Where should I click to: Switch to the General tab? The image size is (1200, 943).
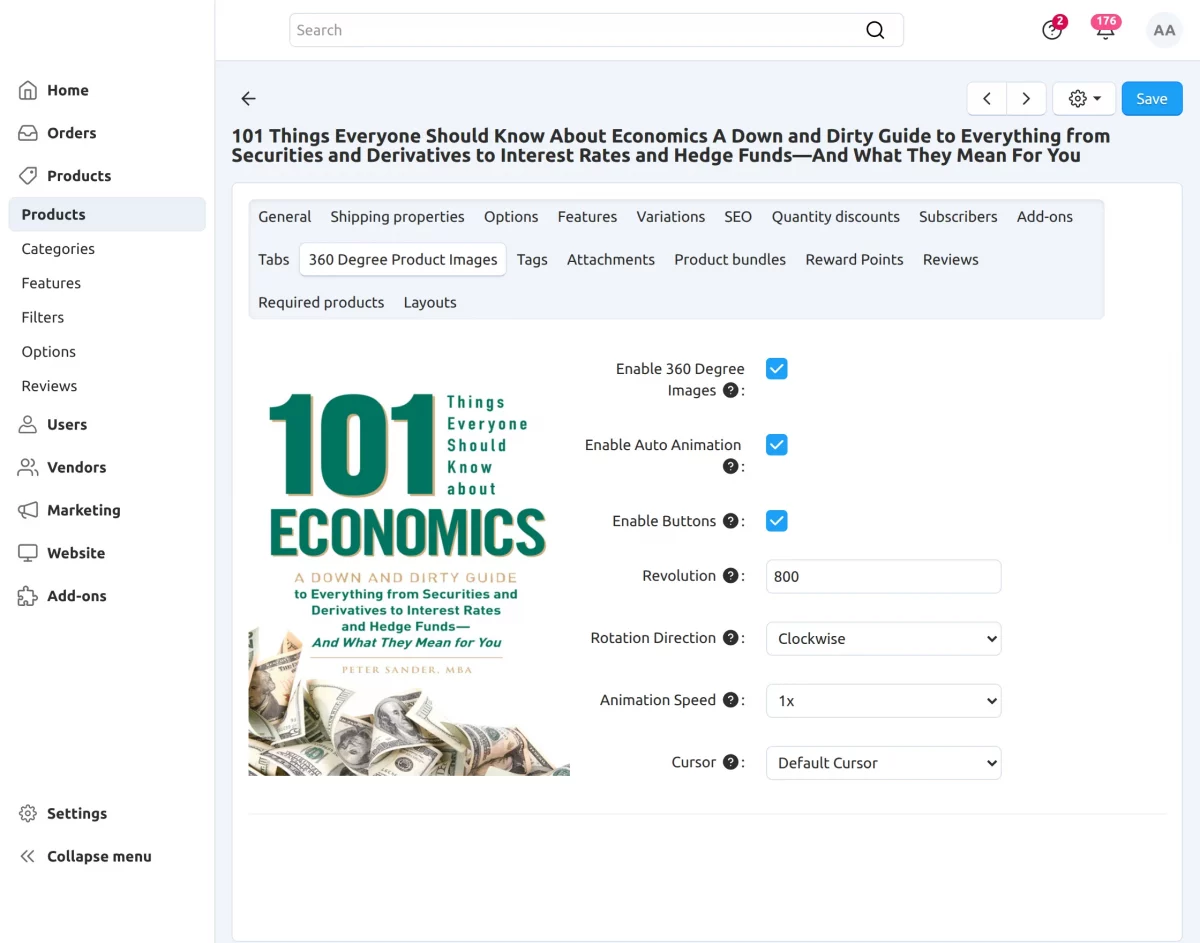(x=285, y=217)
